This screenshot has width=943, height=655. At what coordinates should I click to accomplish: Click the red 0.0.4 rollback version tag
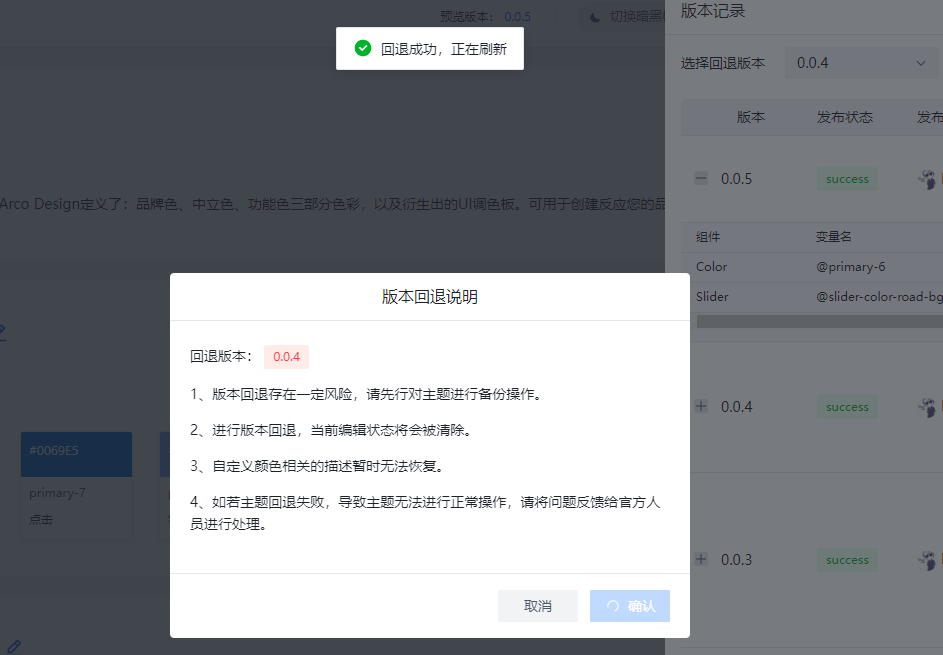point(286,357)
